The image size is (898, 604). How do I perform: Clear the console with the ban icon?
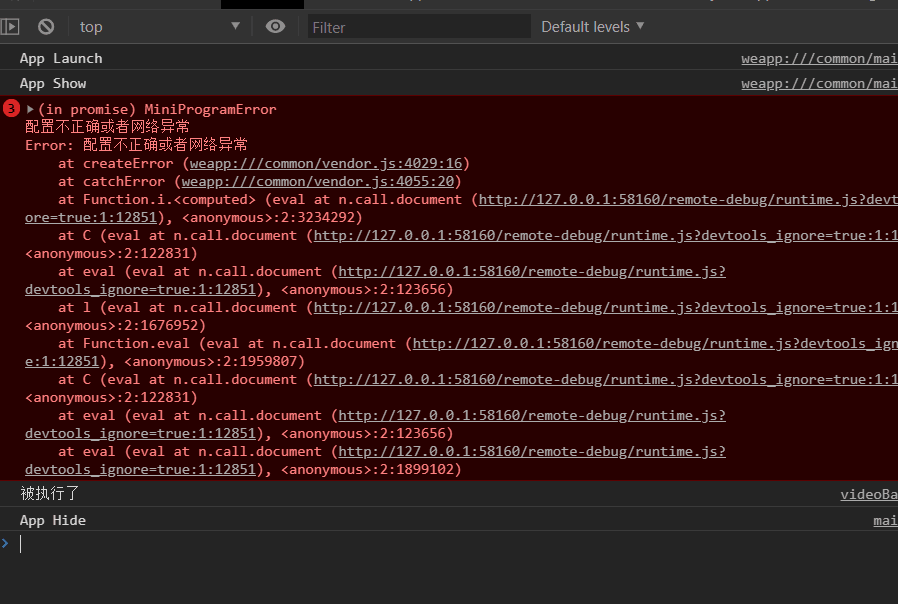click(46, 26)
